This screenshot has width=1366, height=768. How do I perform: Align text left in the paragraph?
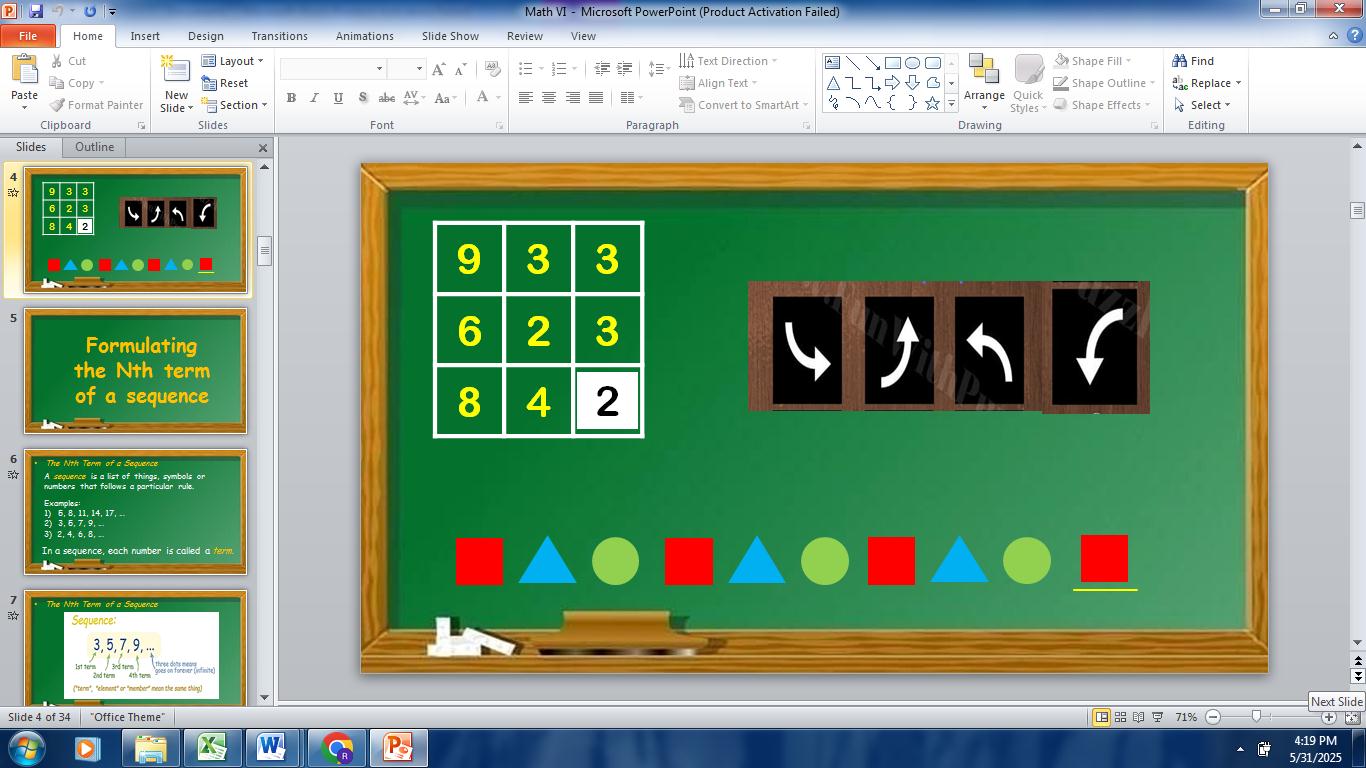point(525,97)
